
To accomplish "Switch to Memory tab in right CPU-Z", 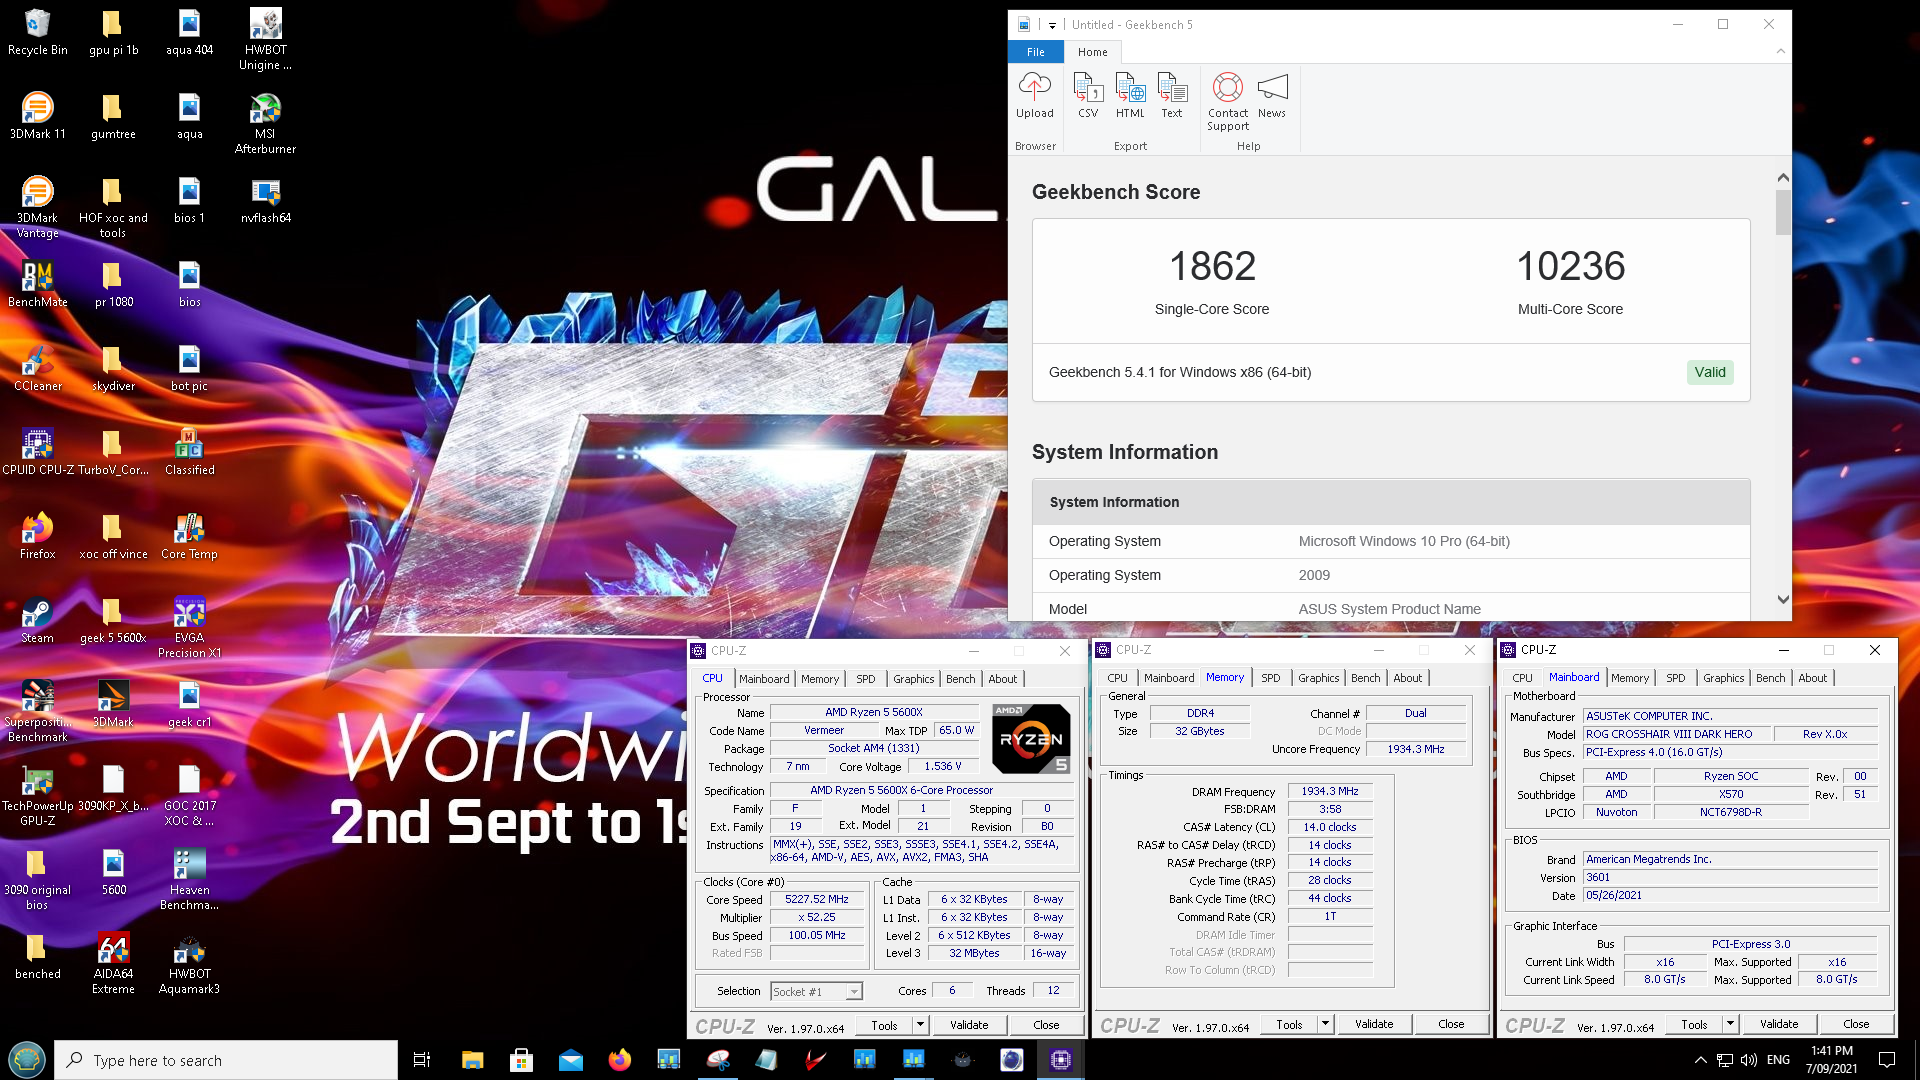I will (1629, 678).
